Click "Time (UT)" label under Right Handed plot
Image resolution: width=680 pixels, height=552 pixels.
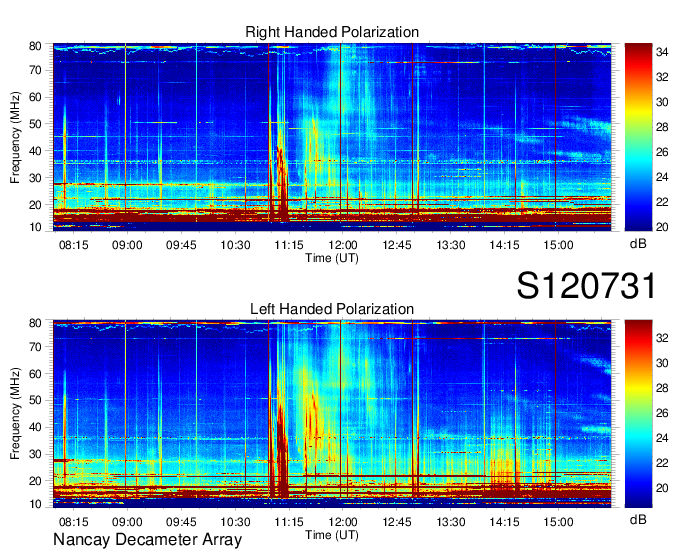[332, 258]
